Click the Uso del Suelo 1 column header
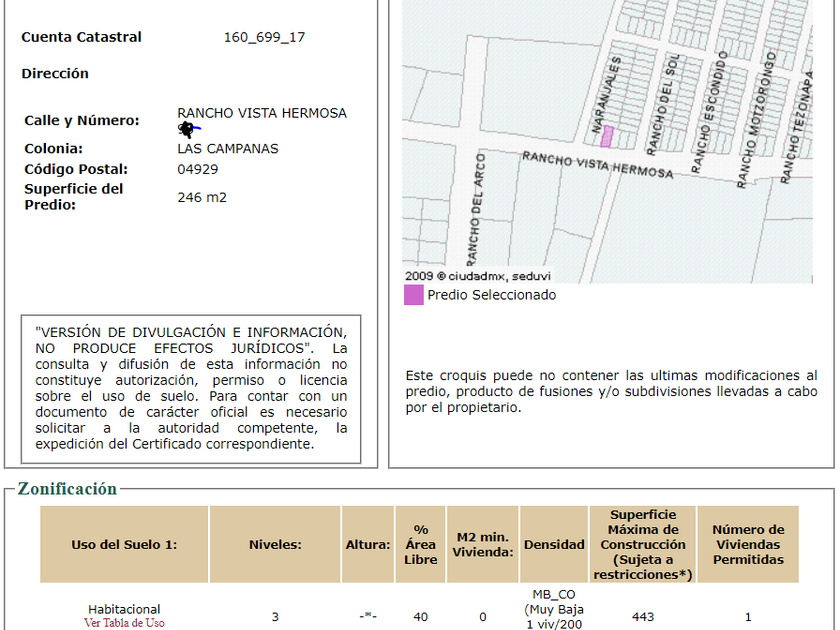The width and height of the screenshot is (840, 630). 124,544
